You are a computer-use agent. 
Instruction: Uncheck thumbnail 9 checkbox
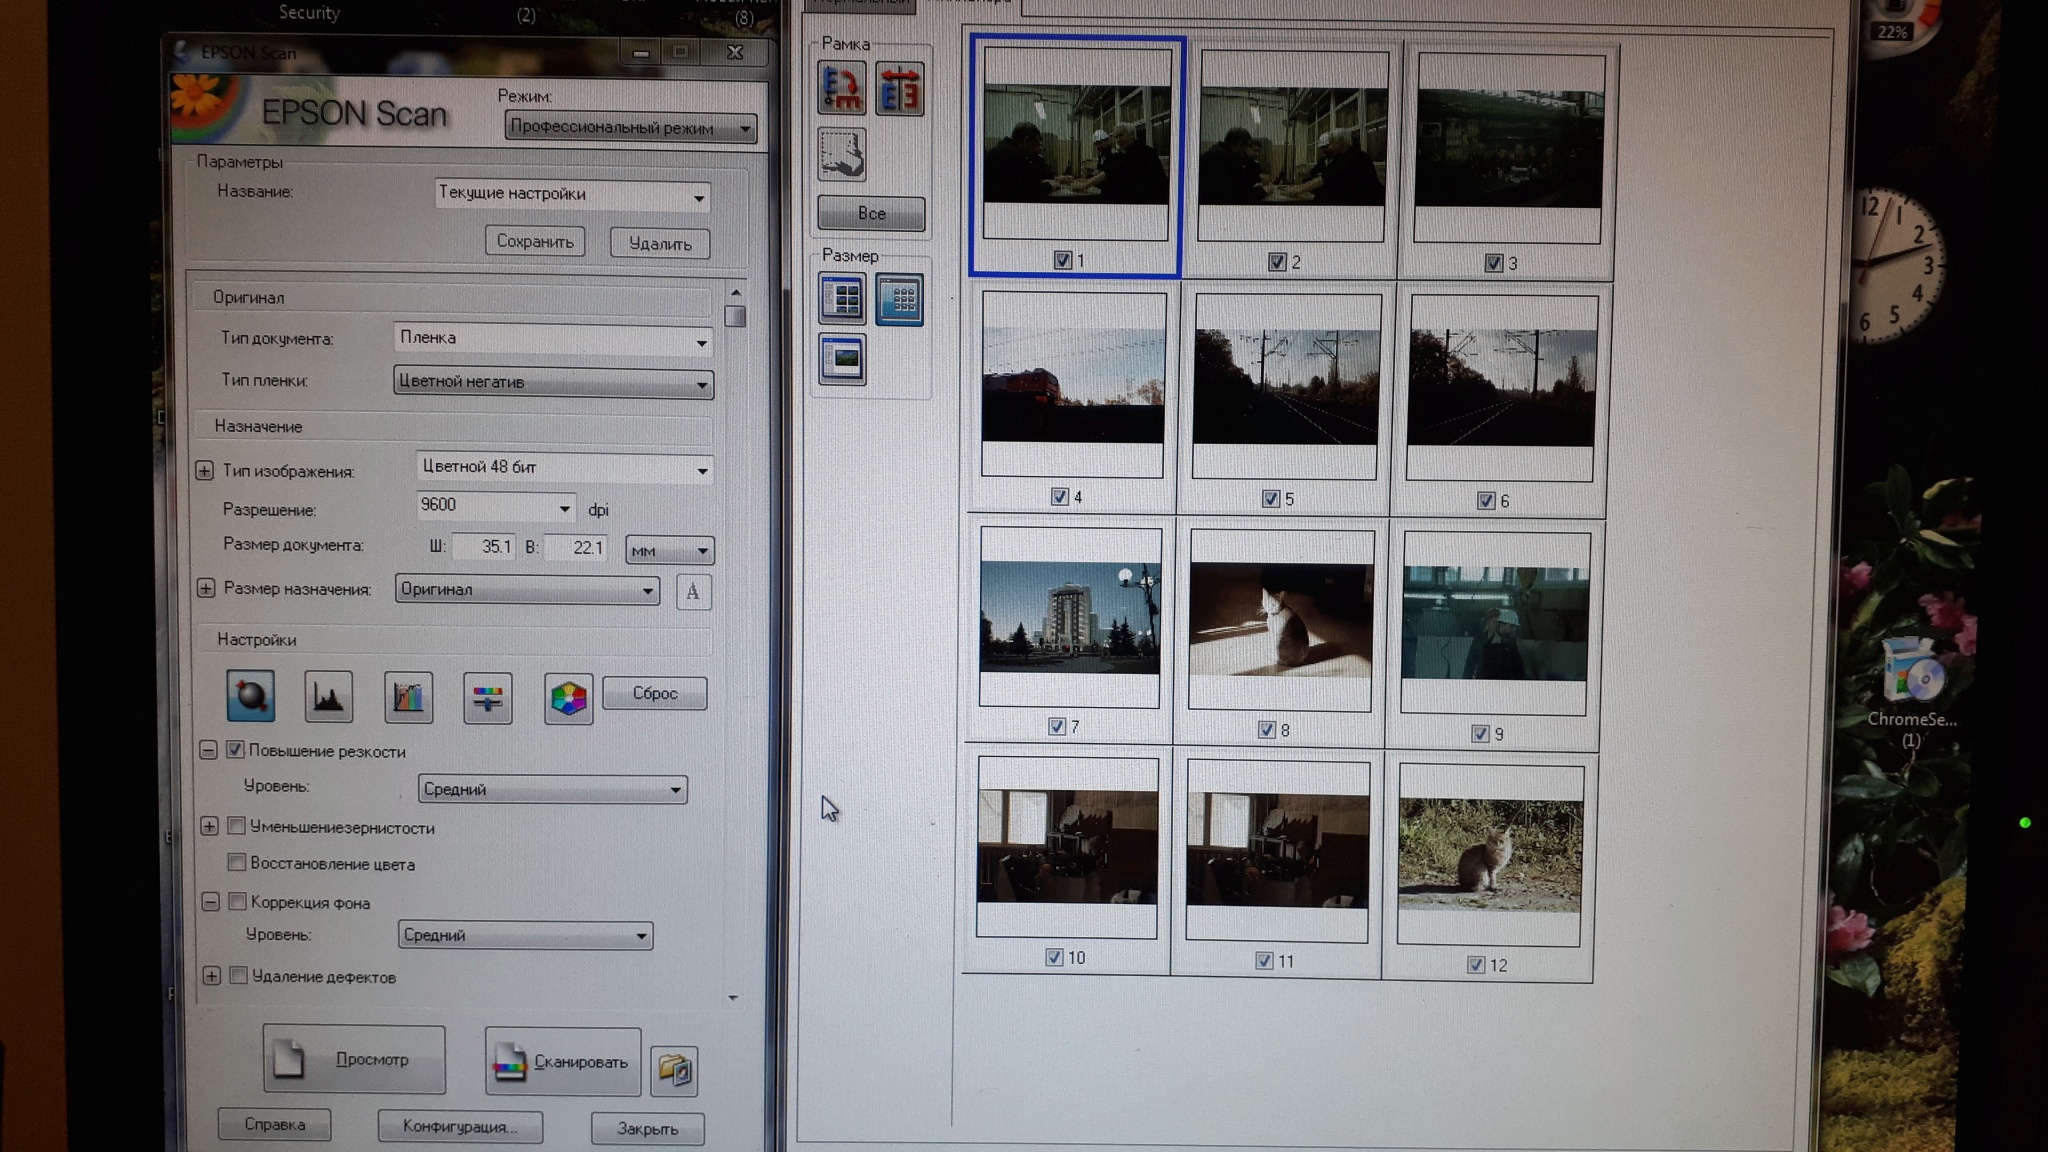coord(1481,733)
